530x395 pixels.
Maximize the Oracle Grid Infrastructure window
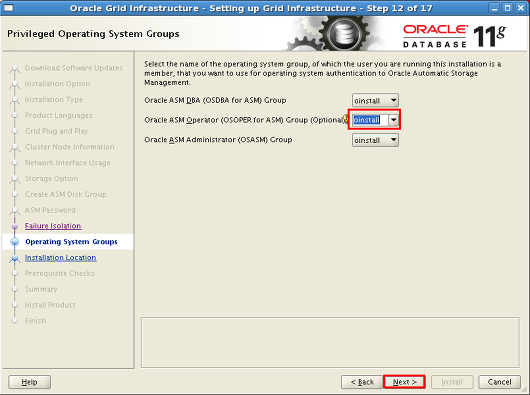click(x=507, y=8)
